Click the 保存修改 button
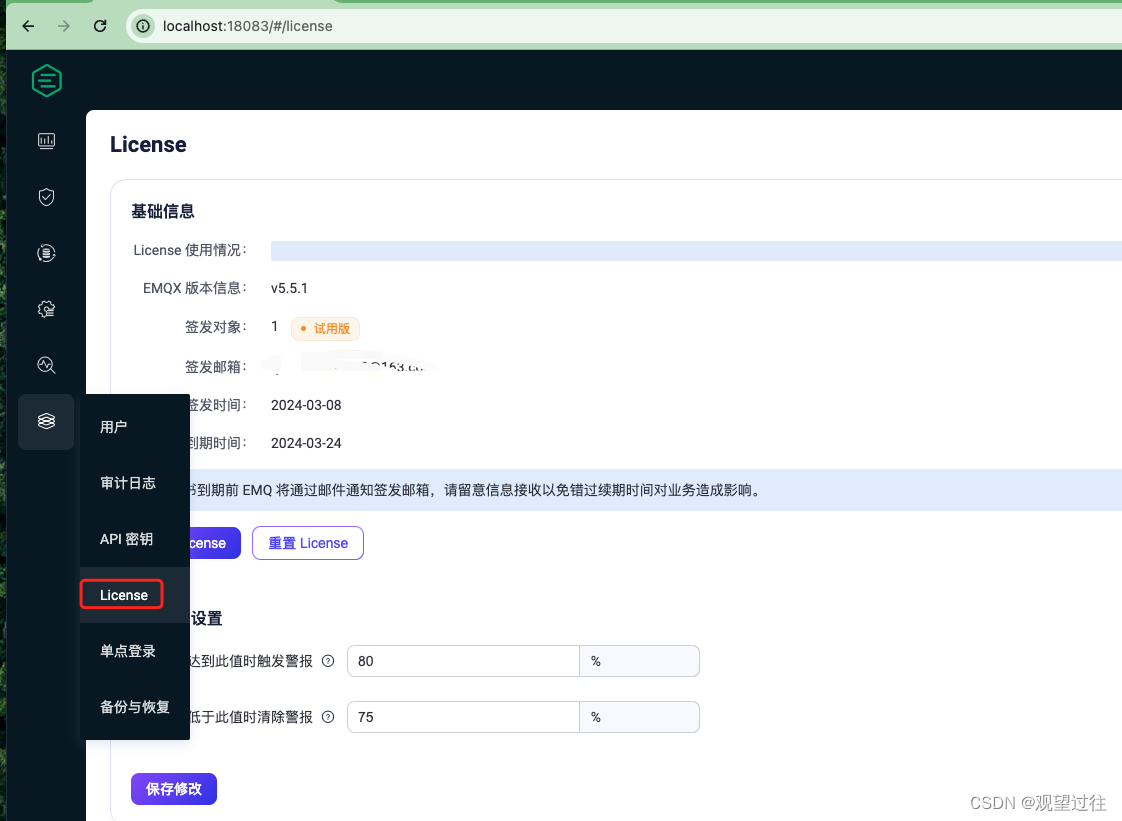Image resolution: width=1122 pixels, height=821 pixels. [x=174, y=789]
